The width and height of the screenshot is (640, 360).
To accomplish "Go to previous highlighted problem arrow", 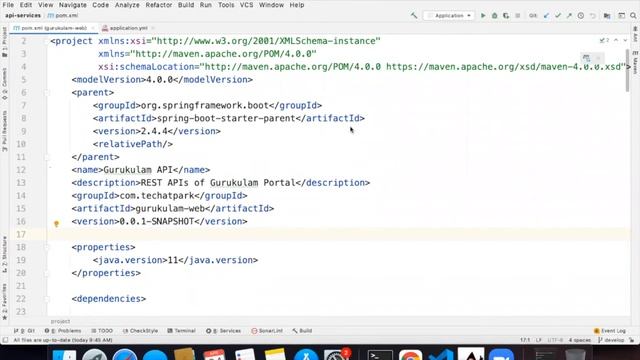I will (x=616, y=40).
